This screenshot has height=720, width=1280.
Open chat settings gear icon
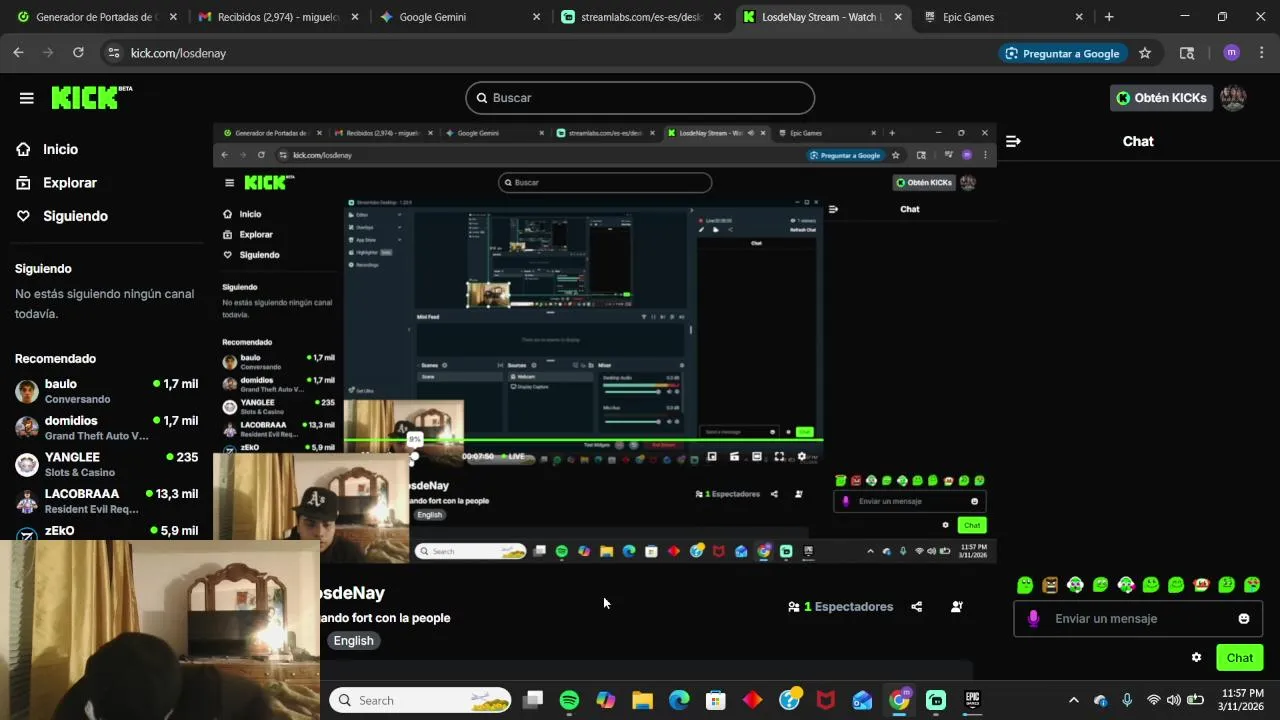tap(1196, 657)
